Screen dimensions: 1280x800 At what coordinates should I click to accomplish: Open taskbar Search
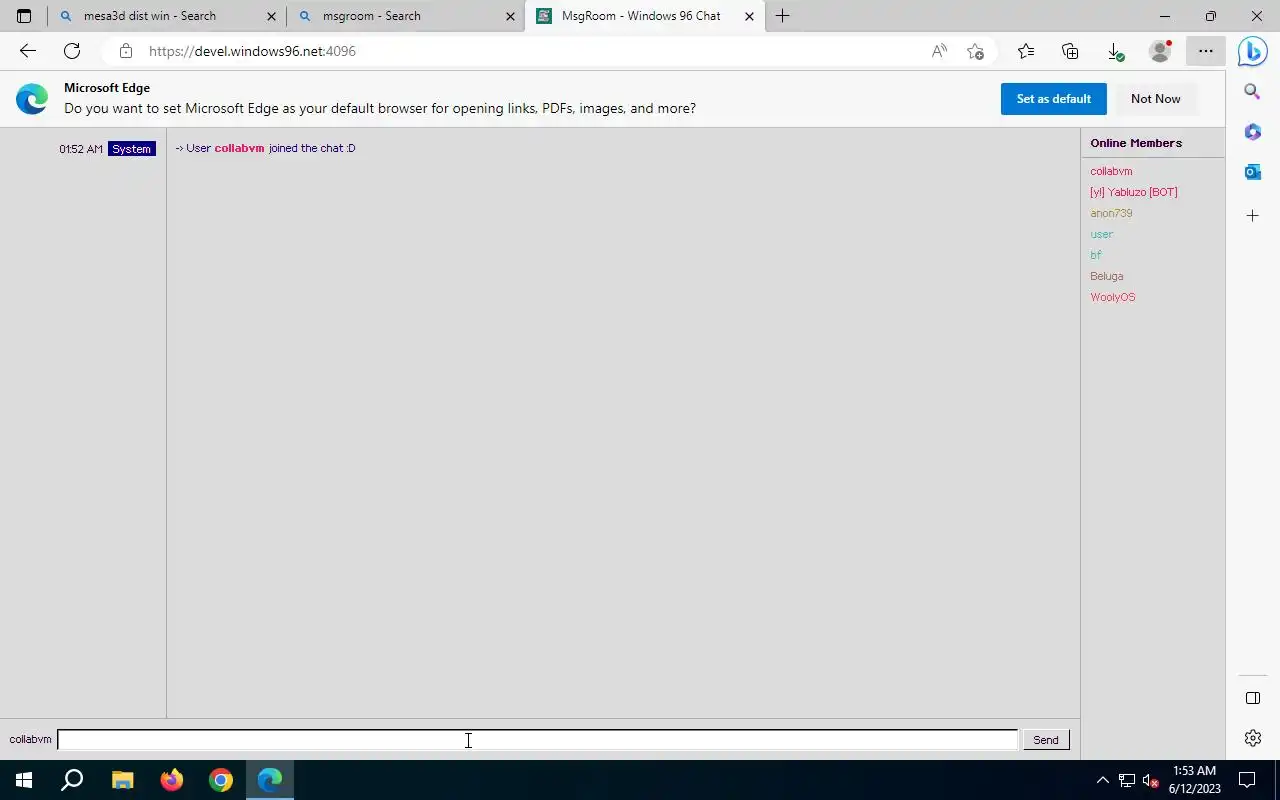click(72, 780)
